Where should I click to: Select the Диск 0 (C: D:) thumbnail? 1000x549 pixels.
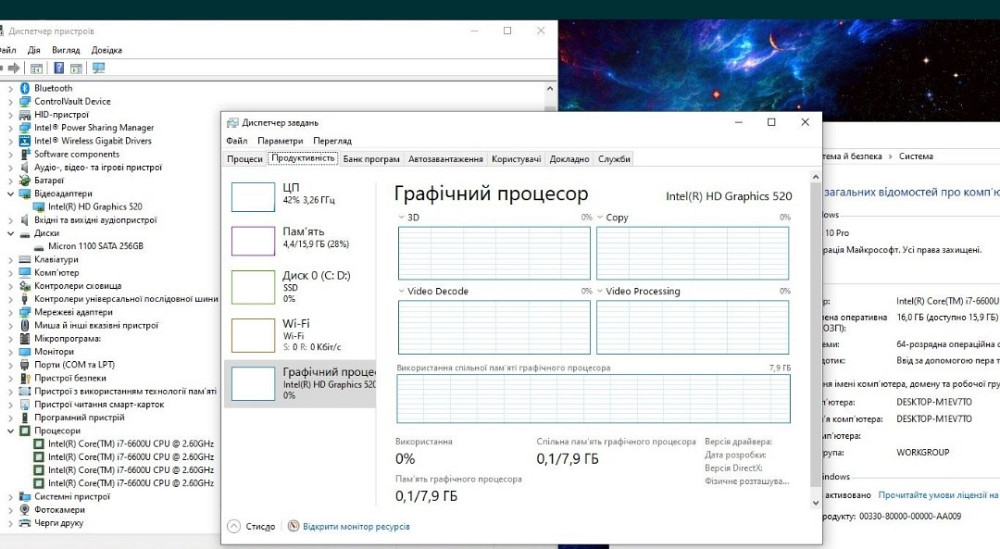pyautogui.click(x=253, y=287)
